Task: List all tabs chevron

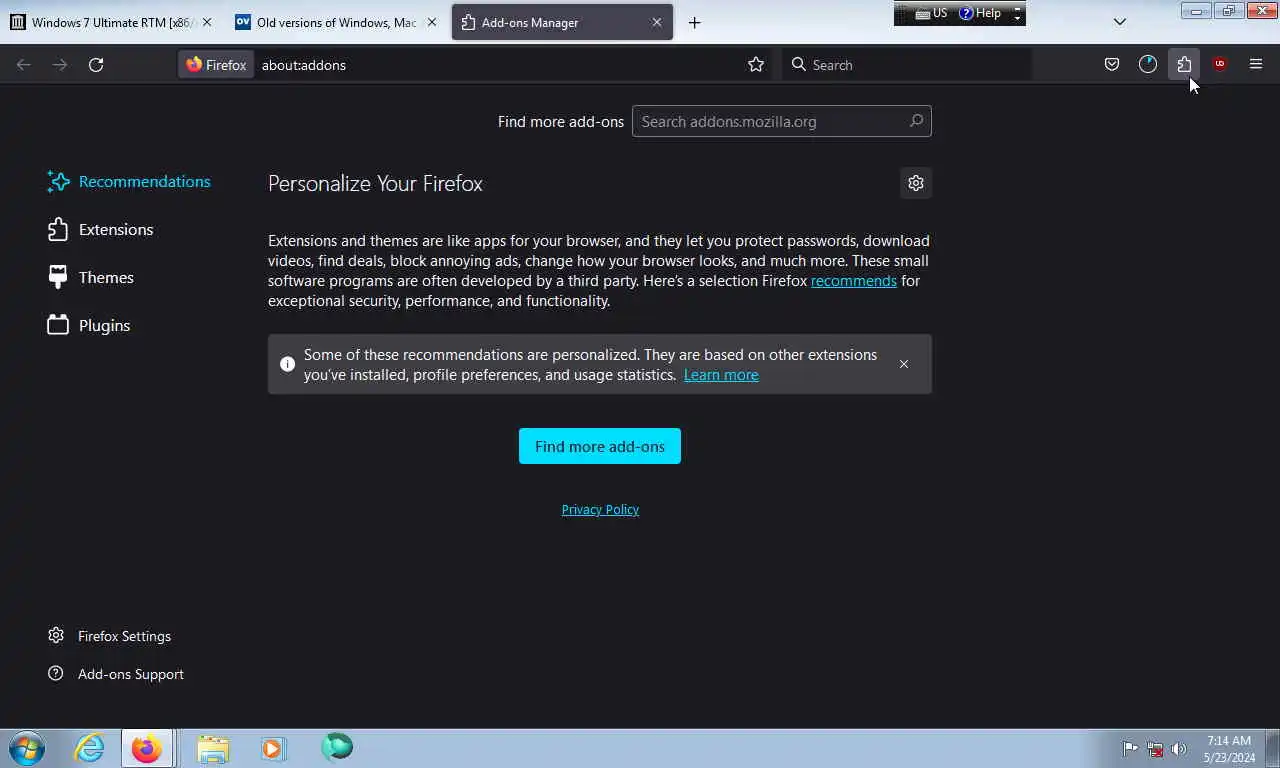Action: (x=1120, y=22)
